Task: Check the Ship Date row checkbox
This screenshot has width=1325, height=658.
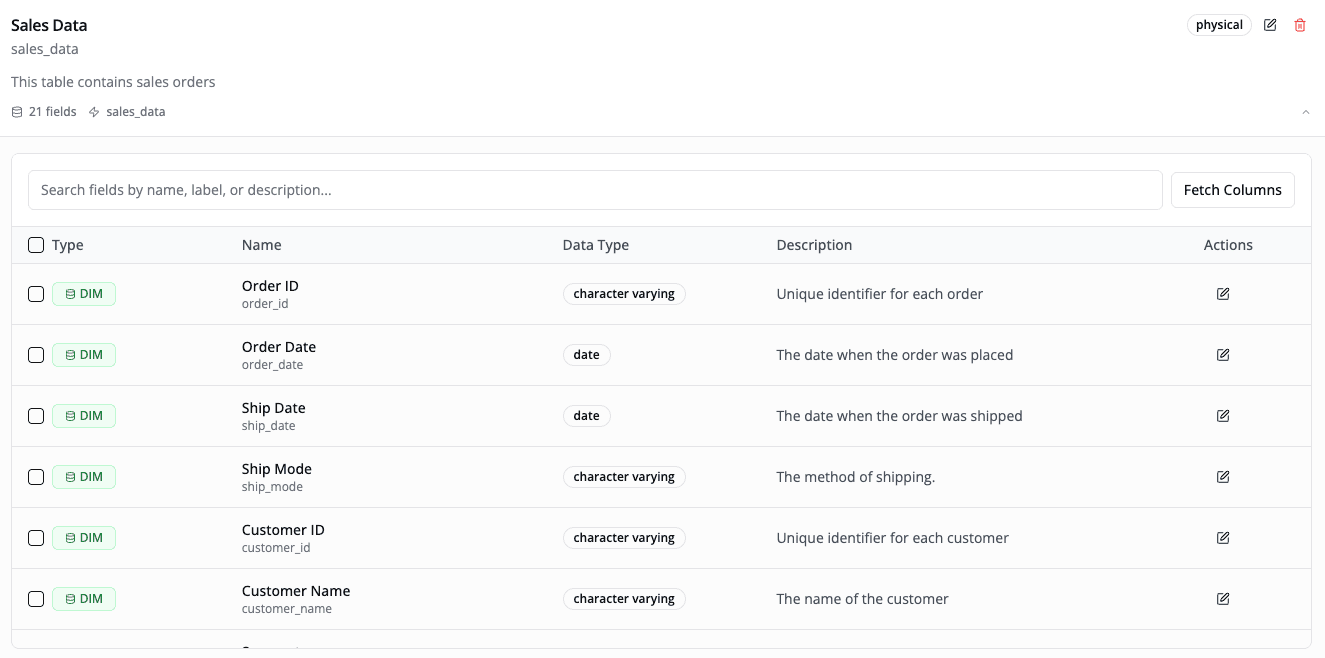Action: pos(36,415)
